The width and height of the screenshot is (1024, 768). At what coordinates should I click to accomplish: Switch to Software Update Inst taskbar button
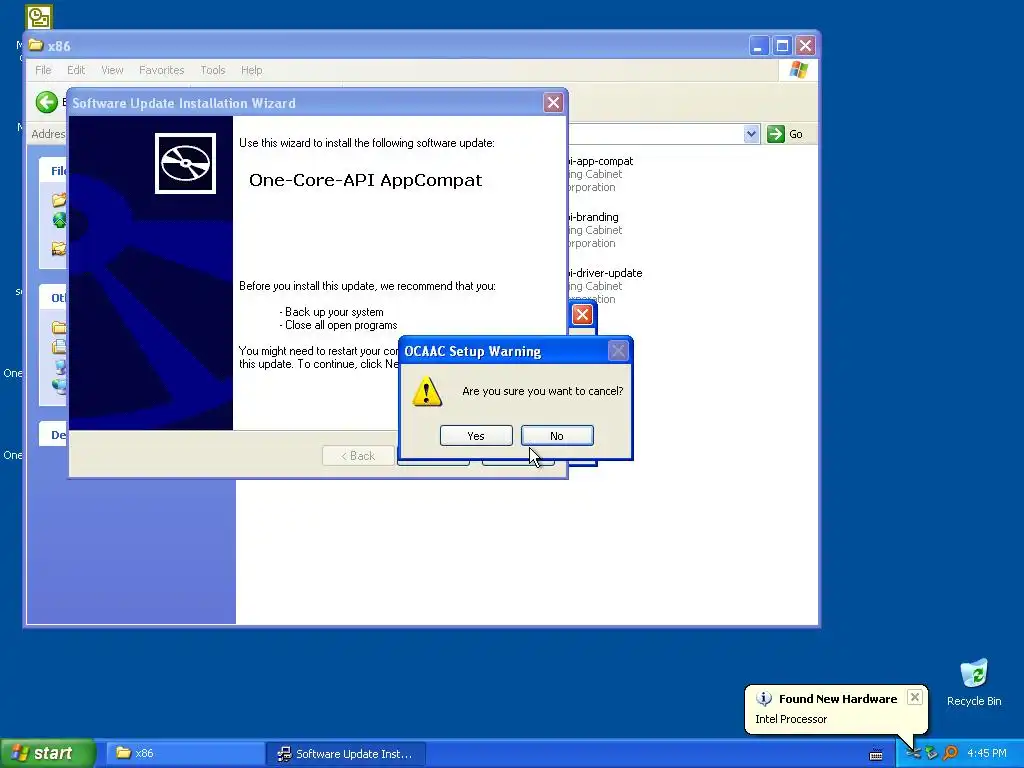[x=347, y=754]
